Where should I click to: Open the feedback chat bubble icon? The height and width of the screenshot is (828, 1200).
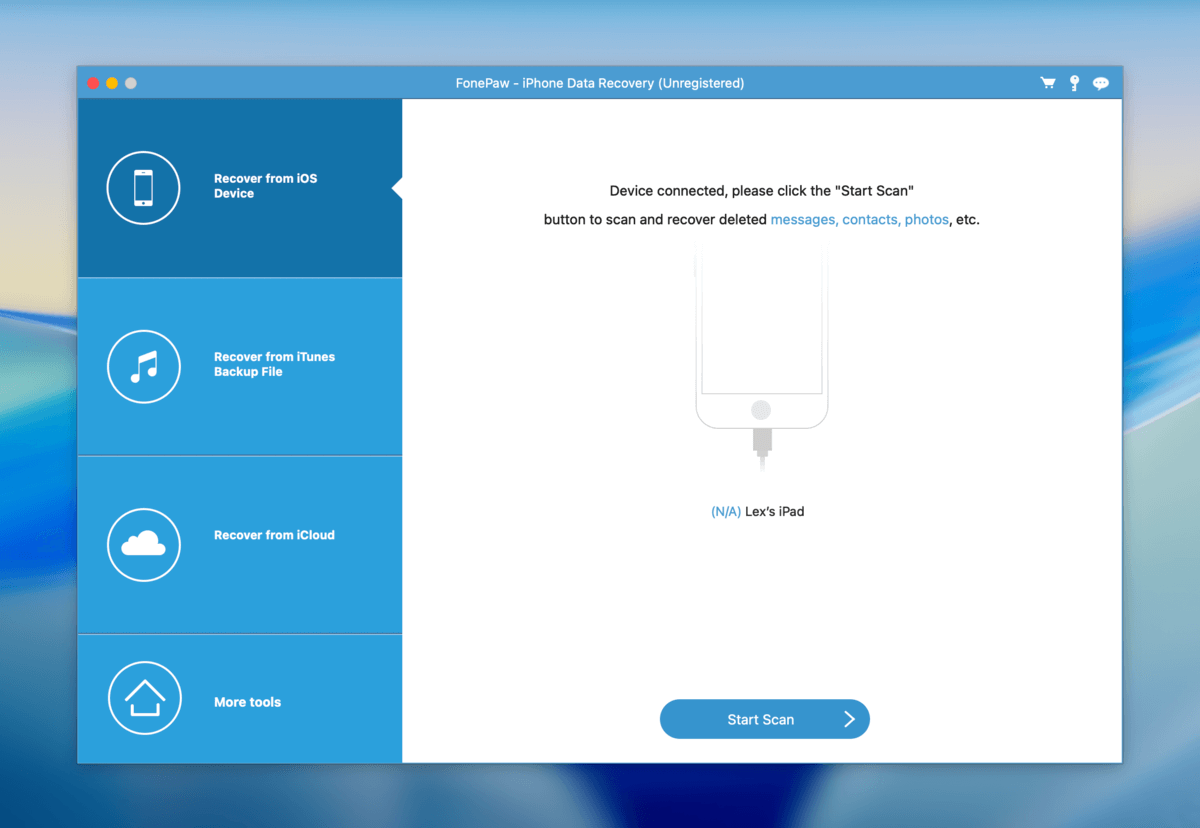(1101, 83)
